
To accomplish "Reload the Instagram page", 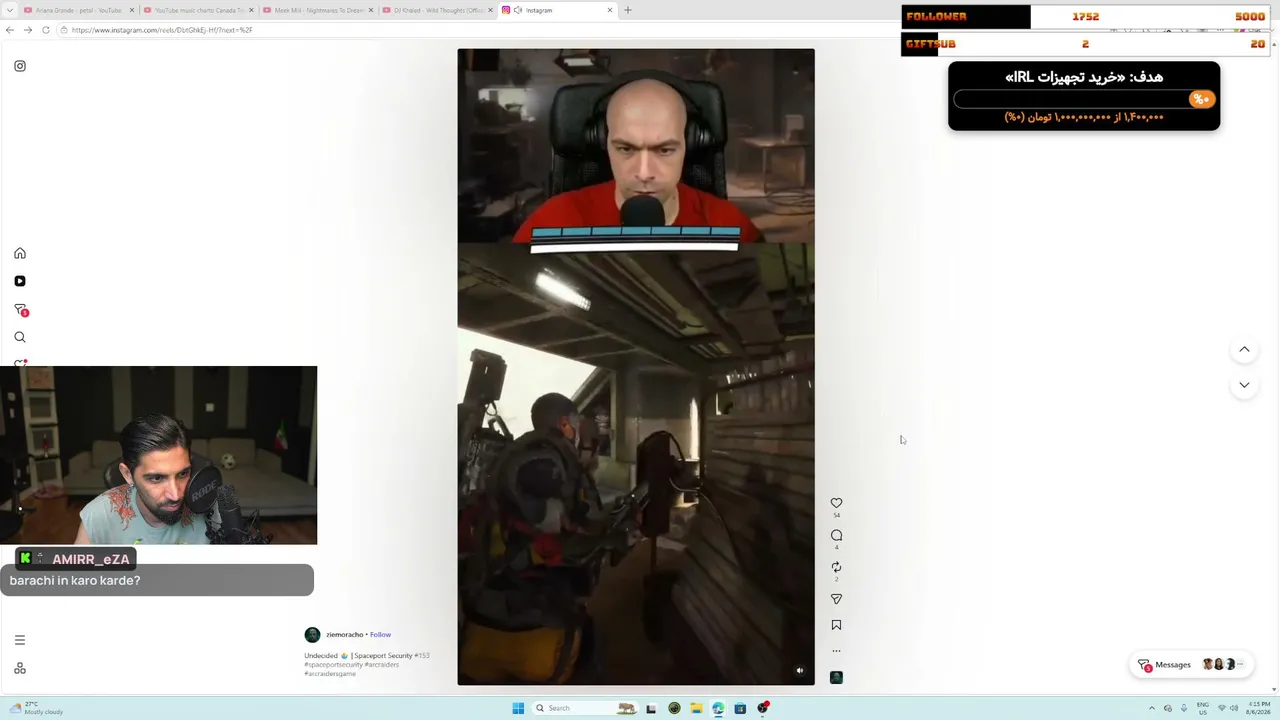I will pyautogui.click(x=46, y=30).
